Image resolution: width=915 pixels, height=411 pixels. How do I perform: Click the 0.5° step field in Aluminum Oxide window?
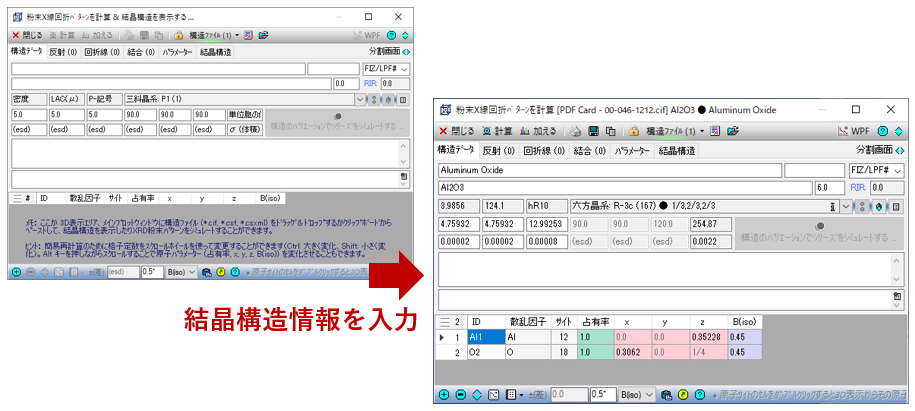point(603,395)
